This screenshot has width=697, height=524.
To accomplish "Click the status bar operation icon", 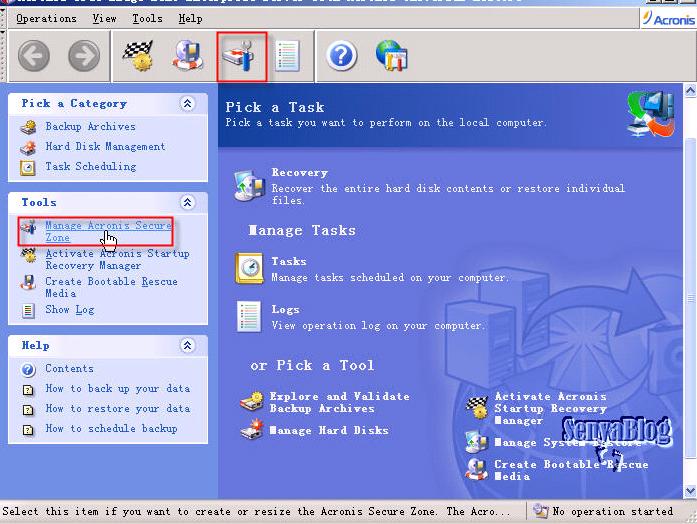I will coord(540,511).
